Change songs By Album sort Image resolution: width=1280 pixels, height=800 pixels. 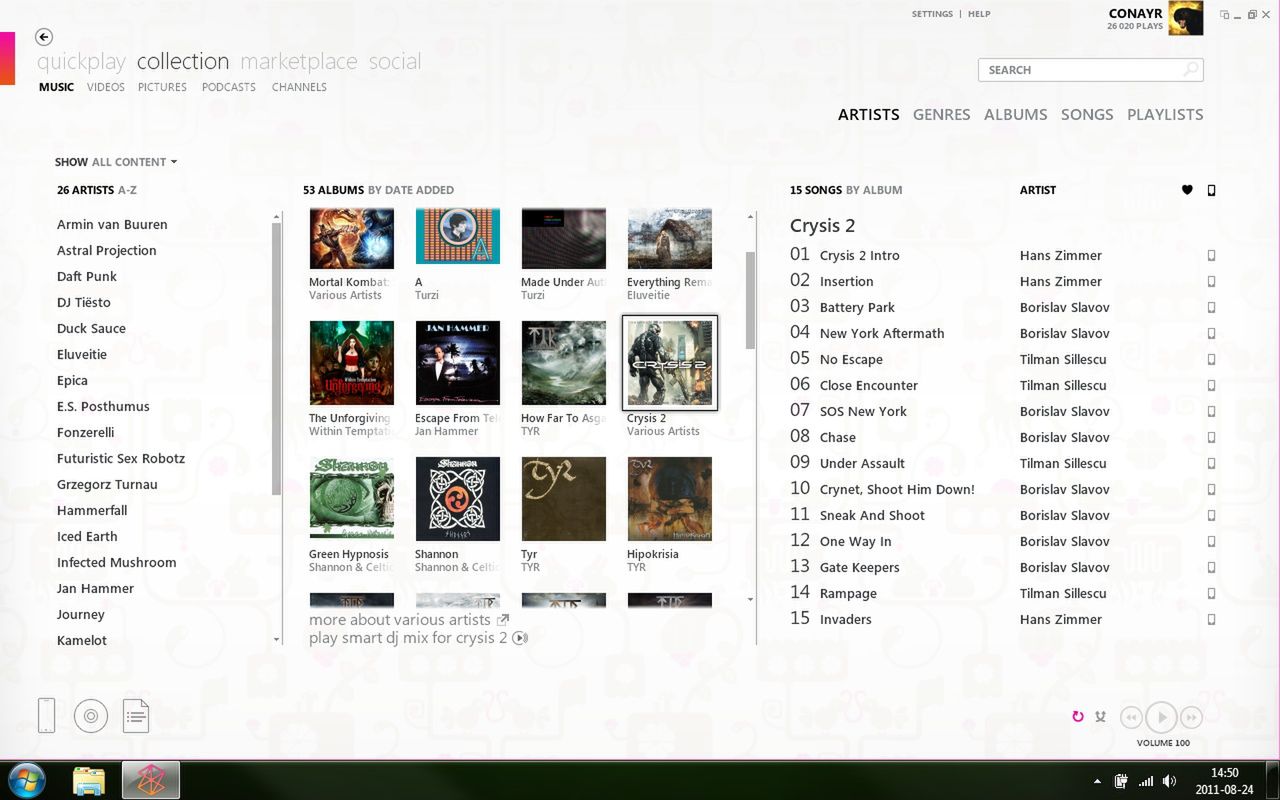coord(874,190)
